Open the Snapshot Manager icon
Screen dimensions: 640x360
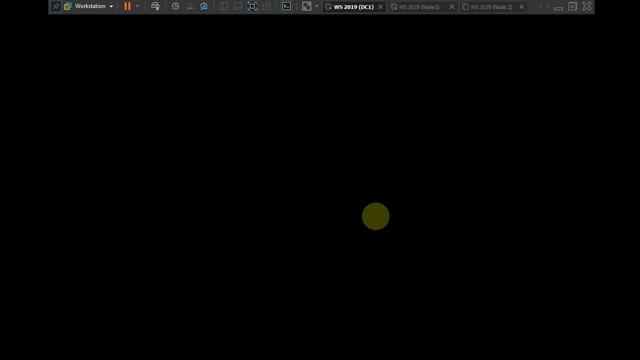(x=204, y=6)
